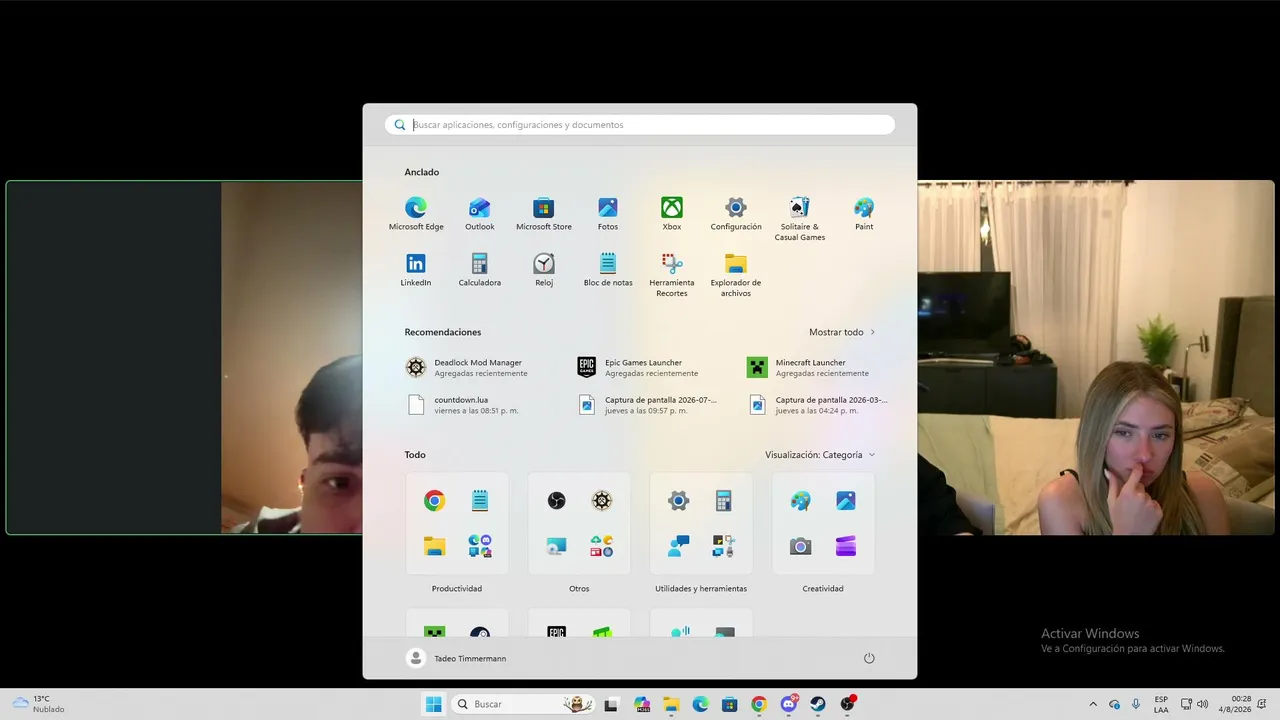Screen dimensions: 1280x720
Task: Click the taskbar Buscar search box
Action: tap(521, 704)
